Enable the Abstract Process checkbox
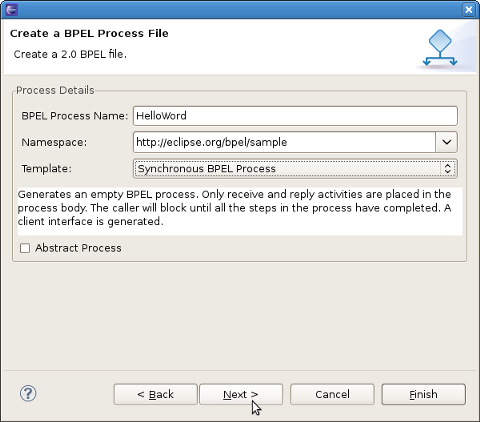 [25, 248]
